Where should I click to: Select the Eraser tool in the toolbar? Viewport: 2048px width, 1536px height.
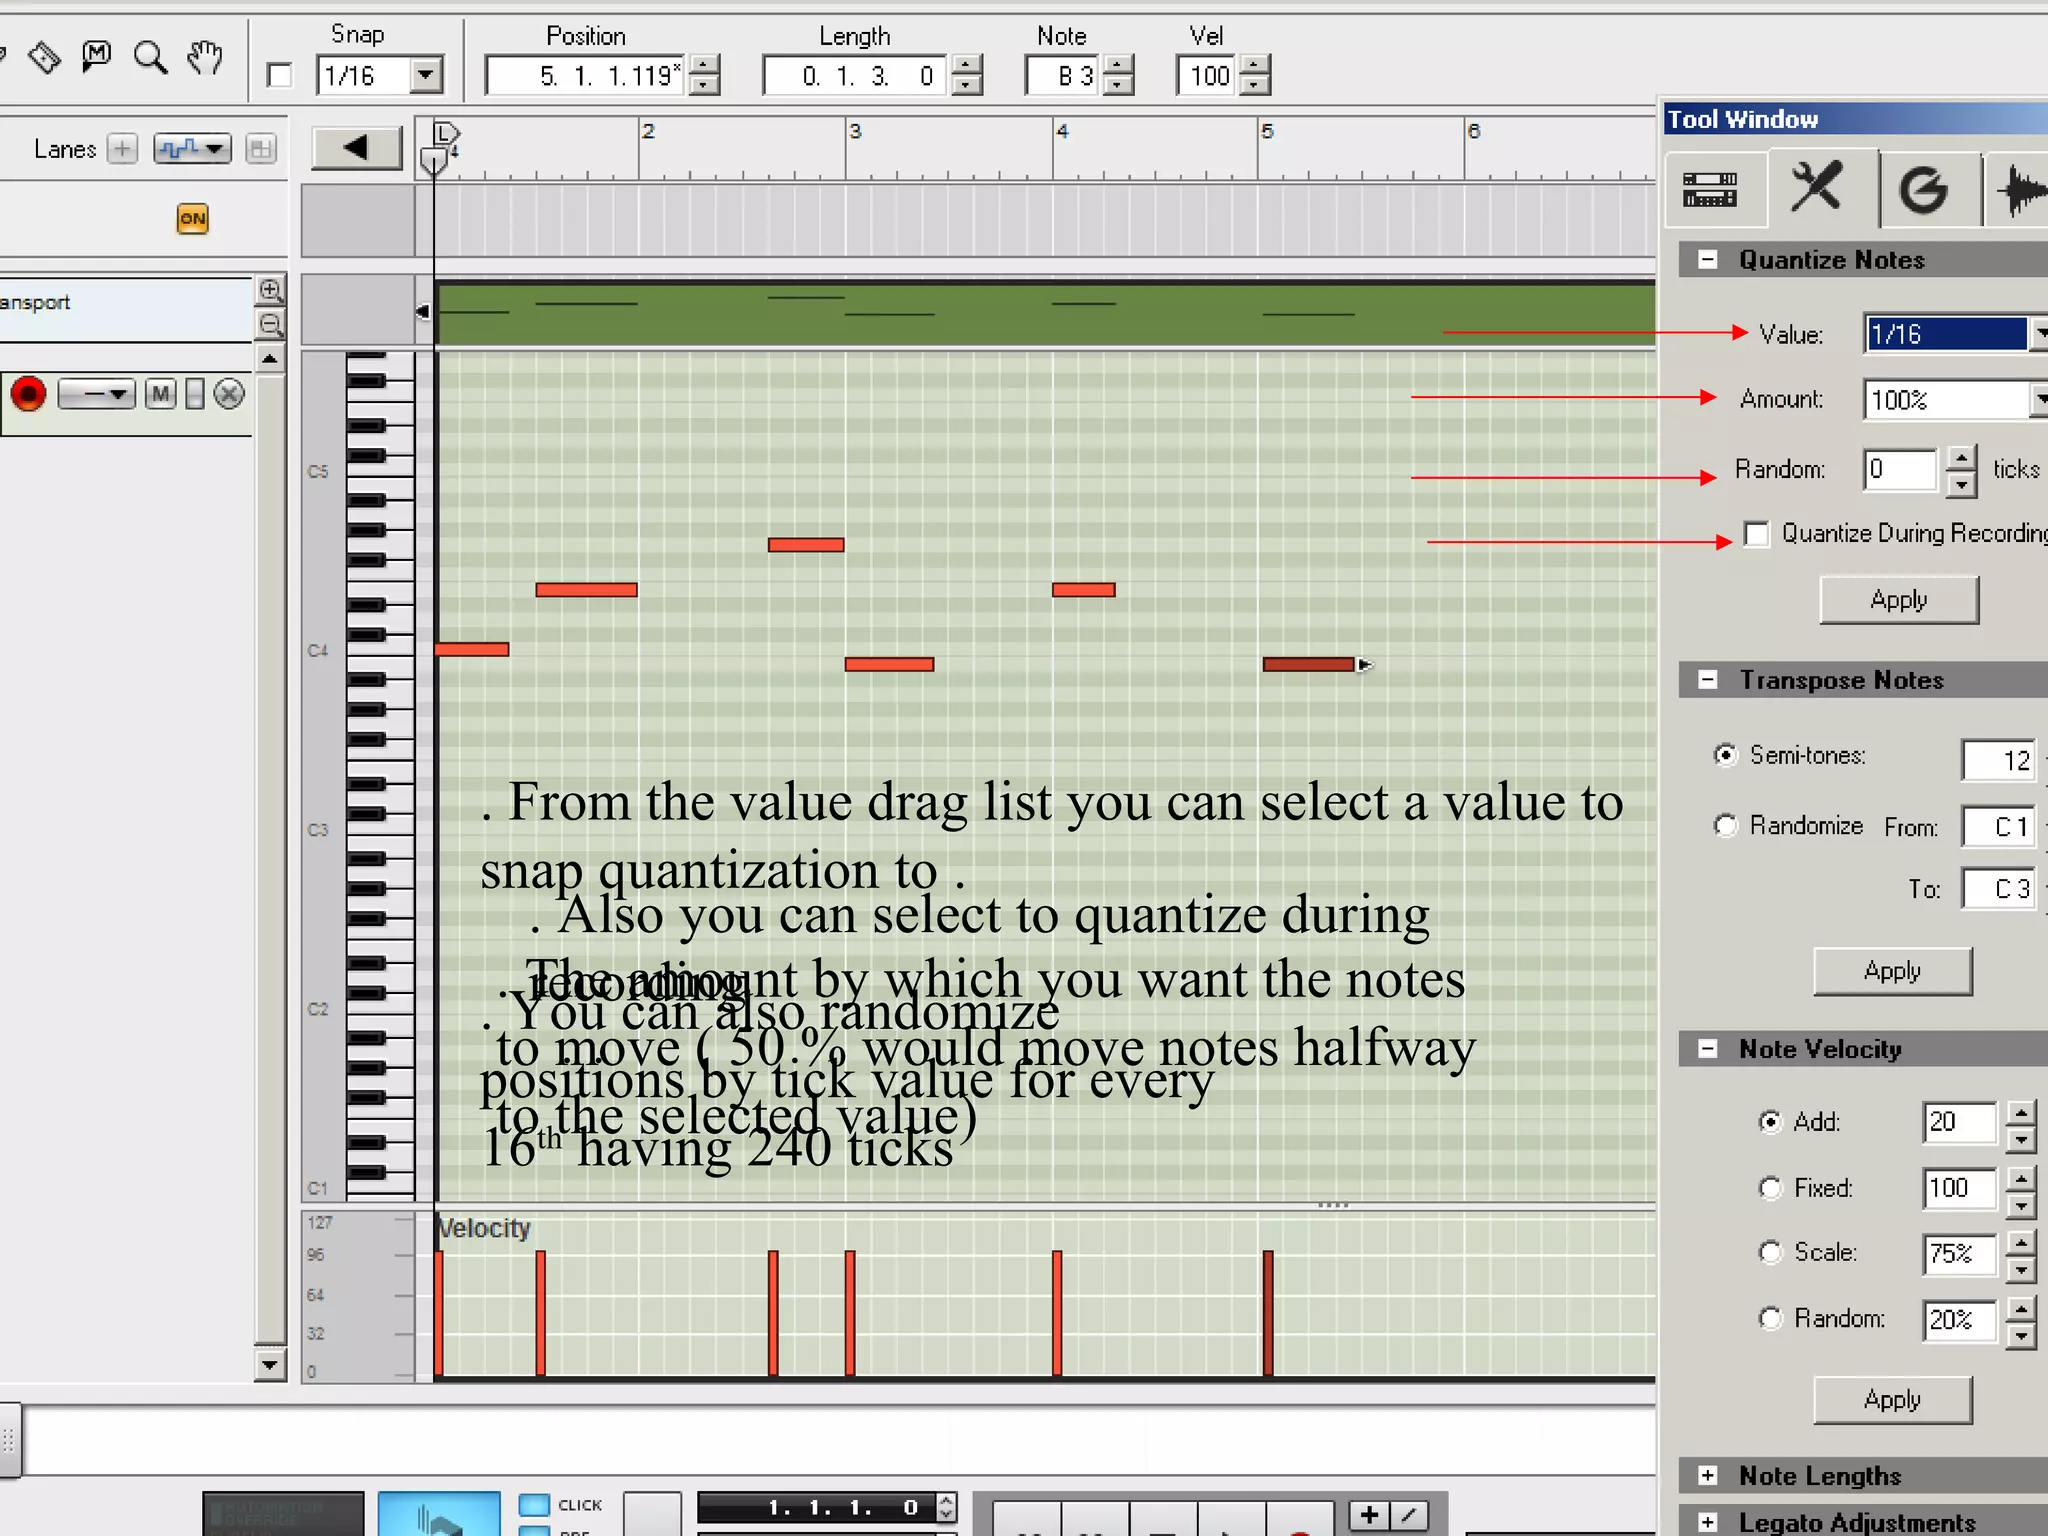coord(43,57)
